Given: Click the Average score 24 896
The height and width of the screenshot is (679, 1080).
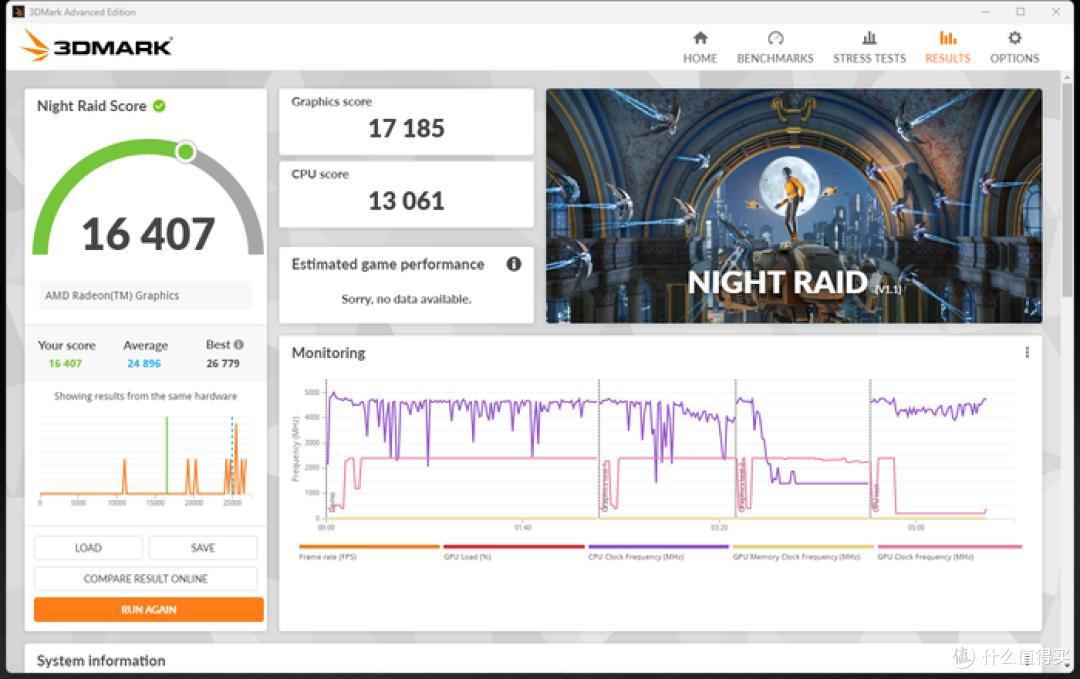Looking at the screenshot, I should [144, 364].
